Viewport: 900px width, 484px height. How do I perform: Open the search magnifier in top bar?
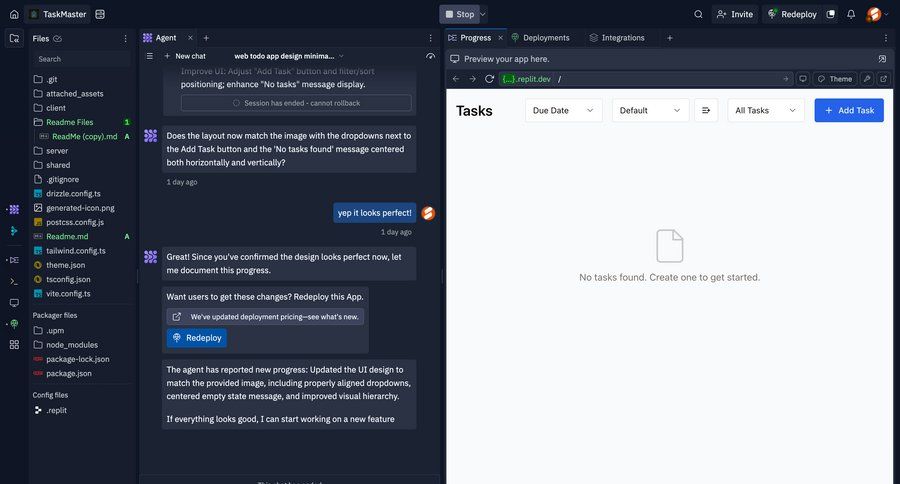698,14
